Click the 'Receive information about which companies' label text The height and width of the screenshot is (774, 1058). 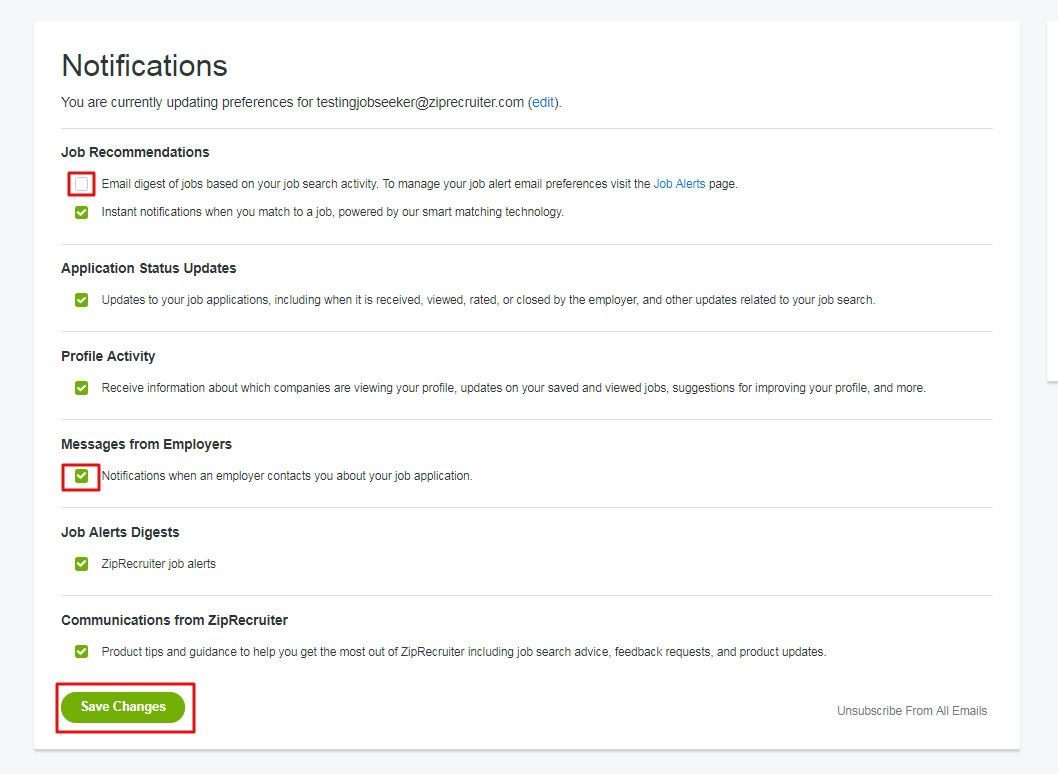[513, 388]
